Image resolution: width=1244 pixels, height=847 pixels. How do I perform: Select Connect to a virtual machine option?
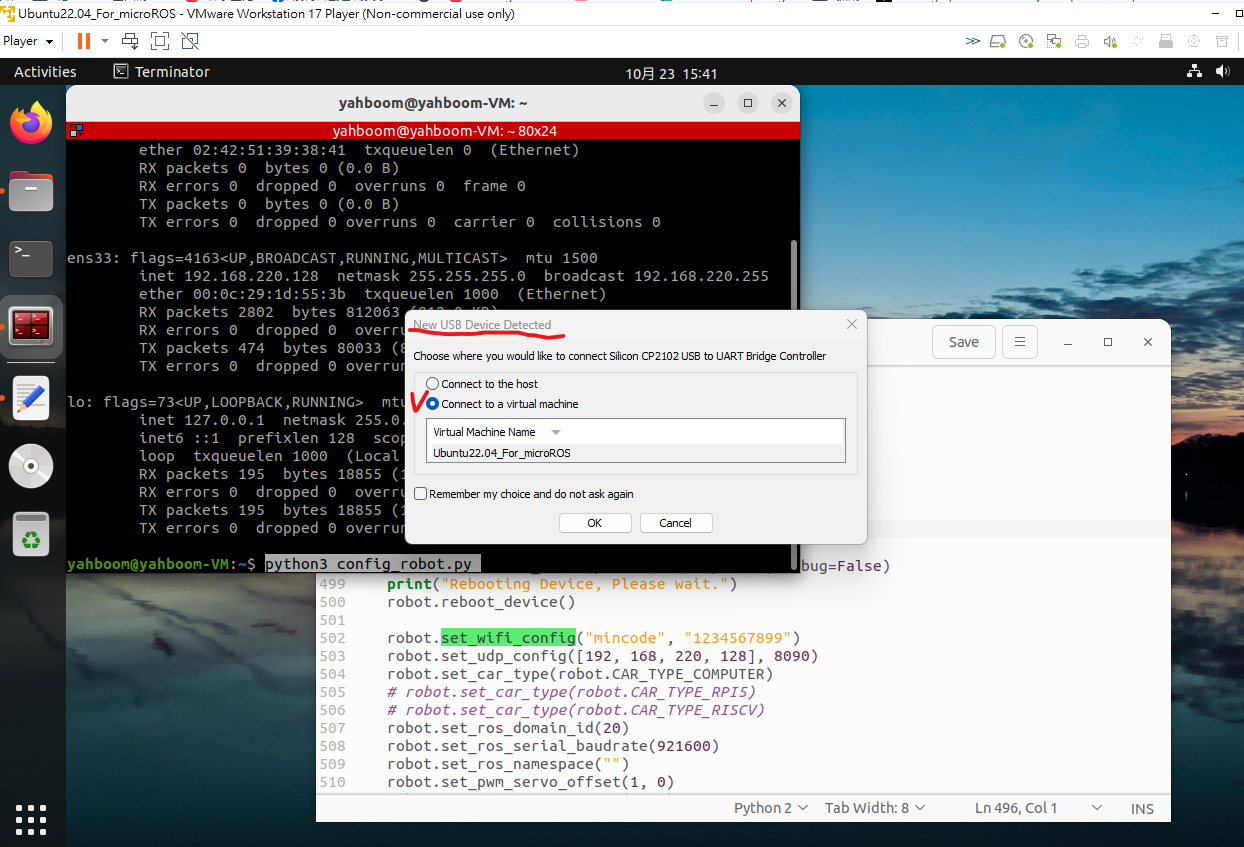point(502,404)
